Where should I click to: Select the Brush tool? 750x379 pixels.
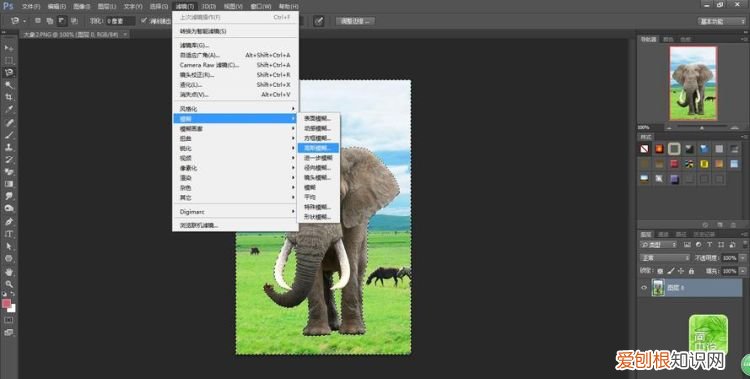click(x=9, y=135)
